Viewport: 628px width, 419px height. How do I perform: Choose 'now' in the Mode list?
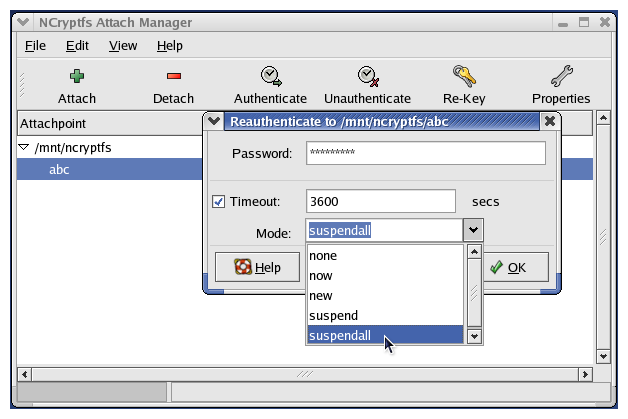(x=385, y=276)
